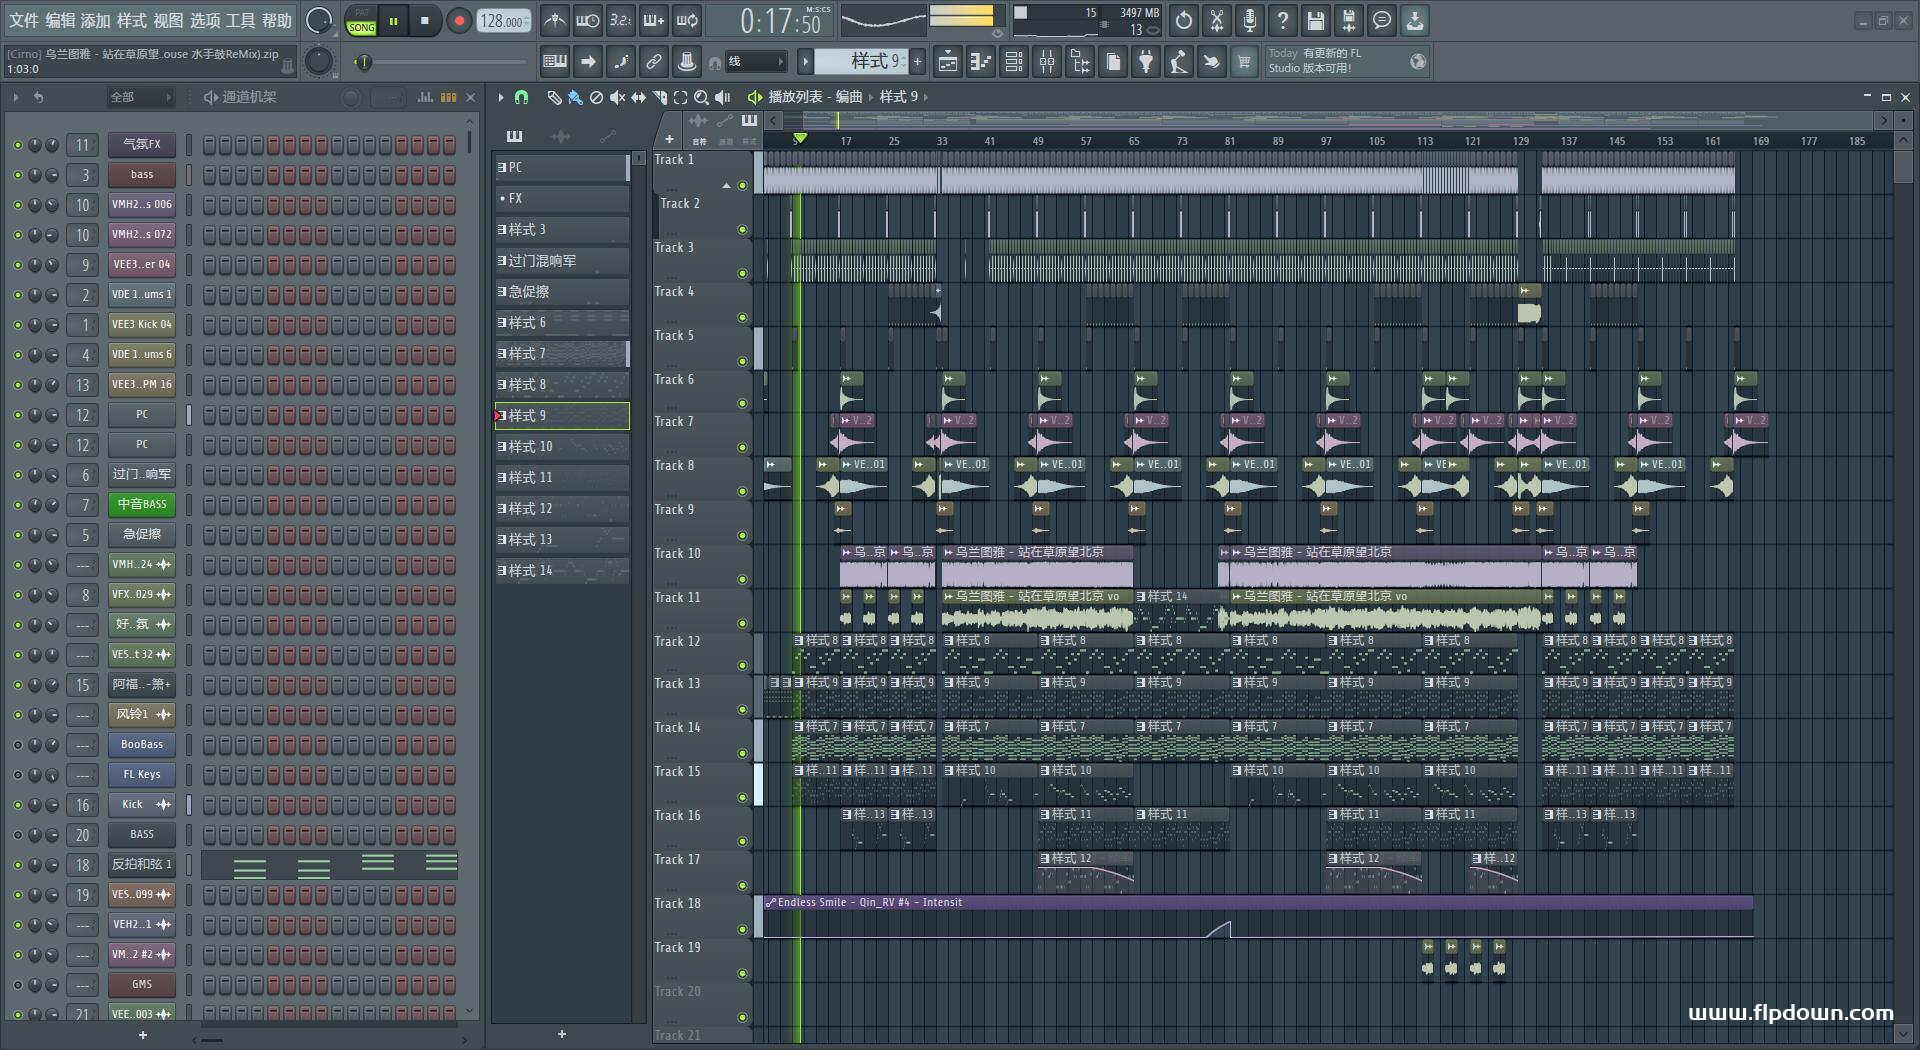Click the metronome icon

tap(555, 20)
